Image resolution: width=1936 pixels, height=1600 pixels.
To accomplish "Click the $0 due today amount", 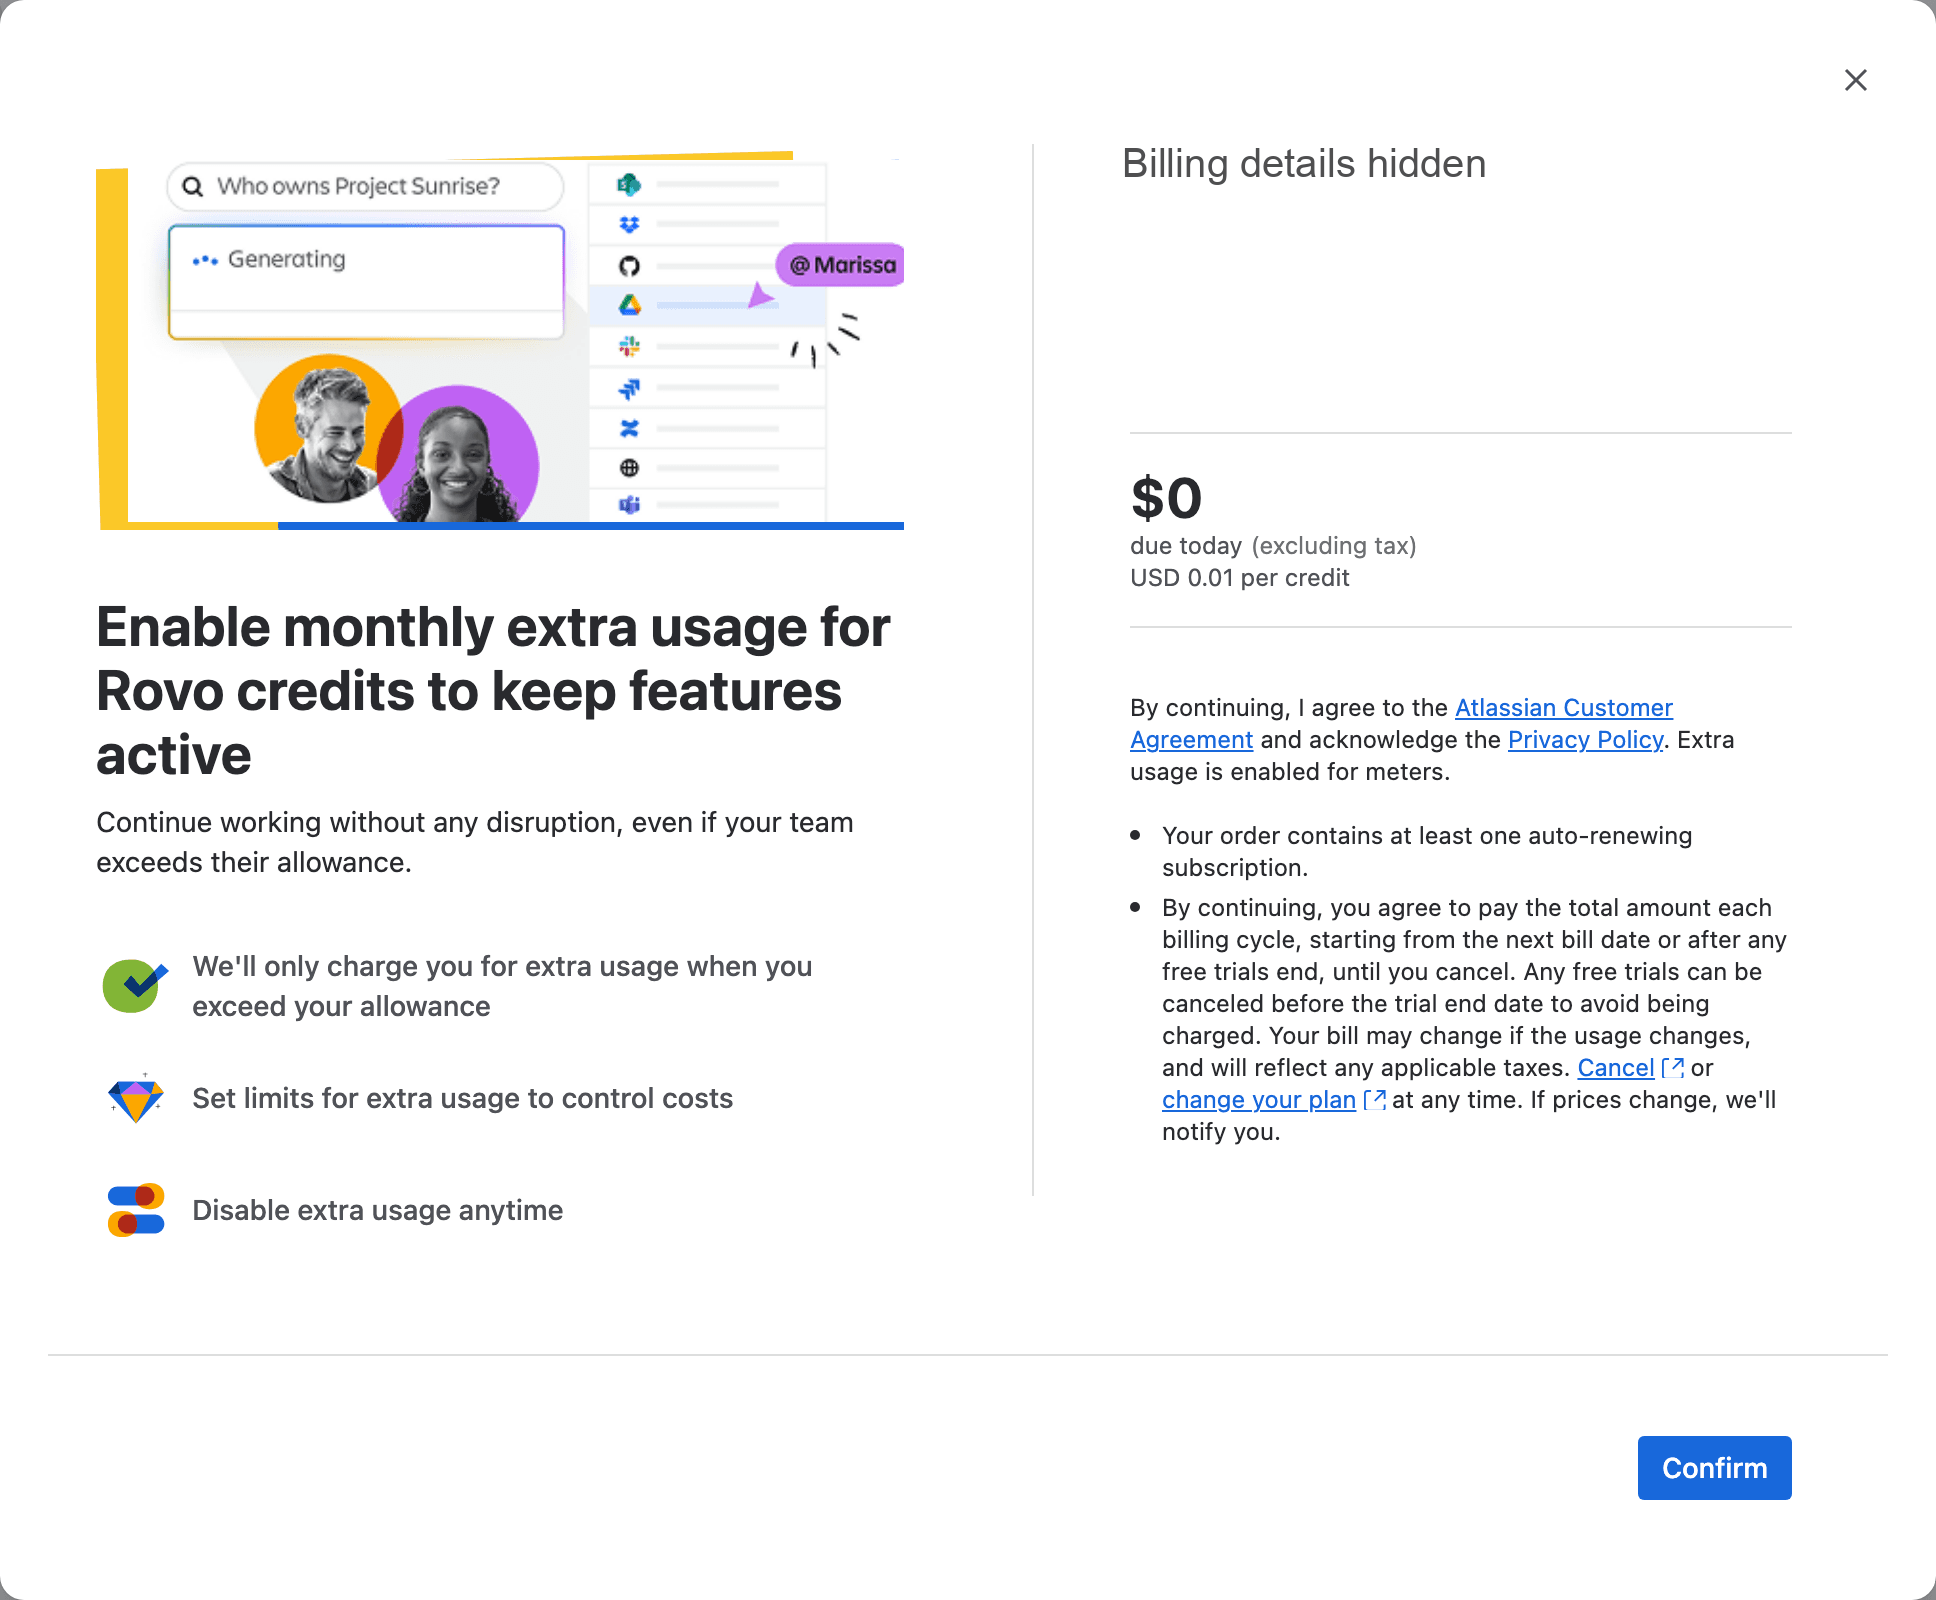I will coord(1166,498).
